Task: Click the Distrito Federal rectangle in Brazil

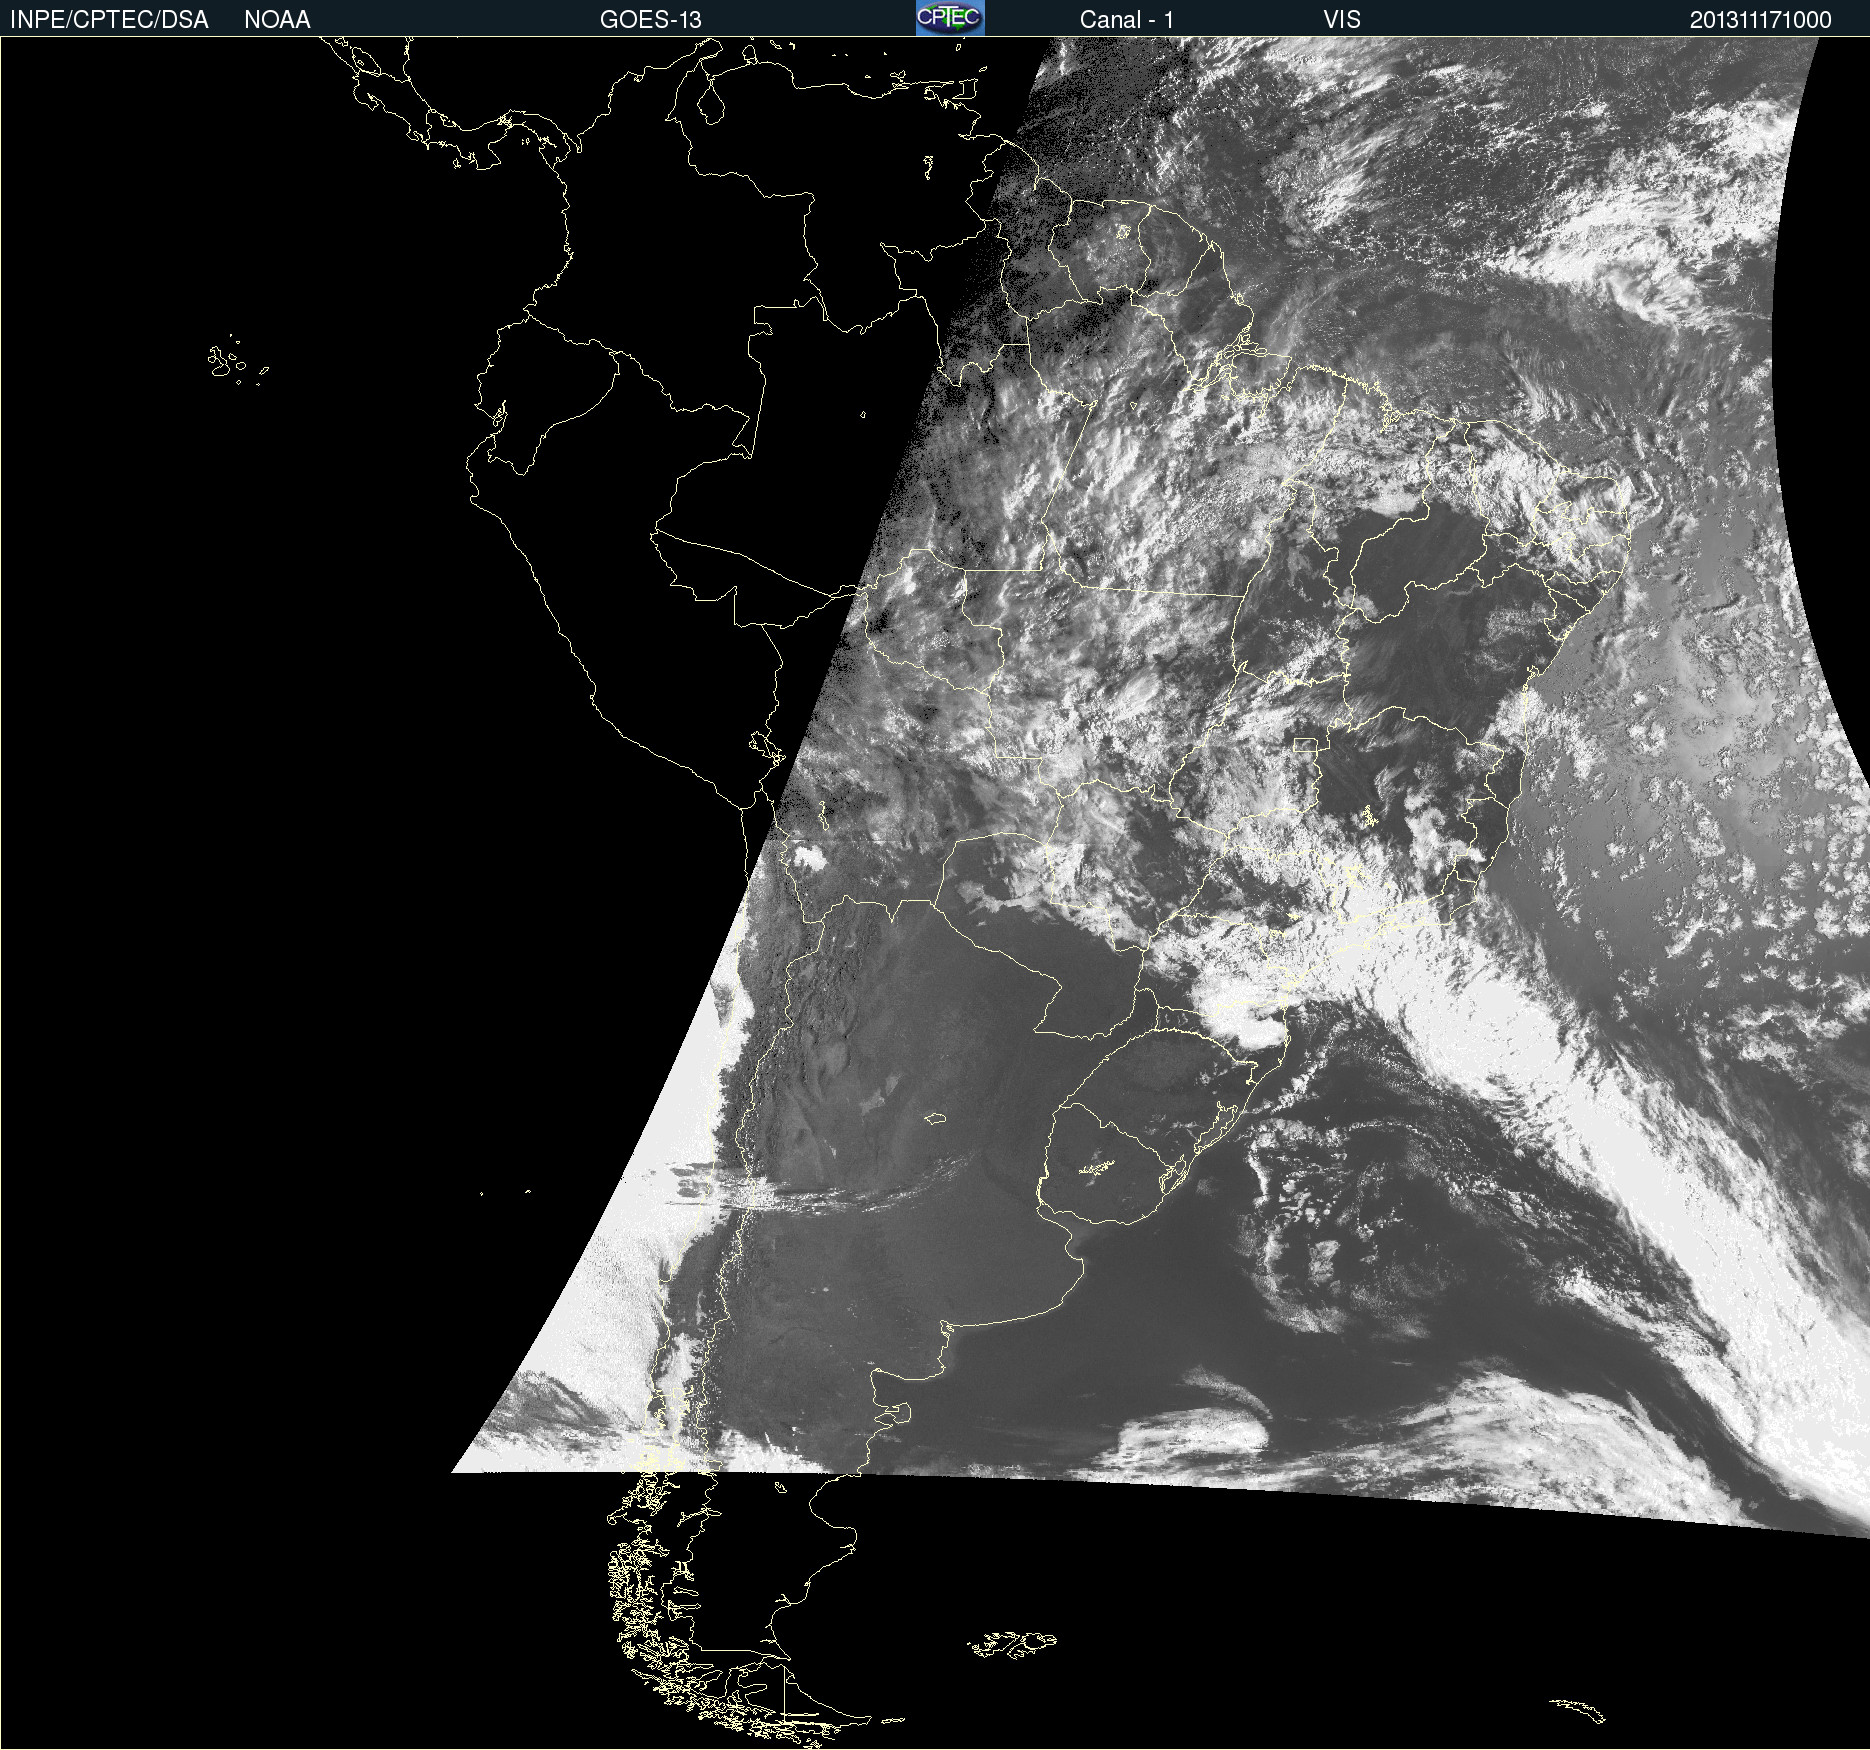Action: tap(1305, 744)
